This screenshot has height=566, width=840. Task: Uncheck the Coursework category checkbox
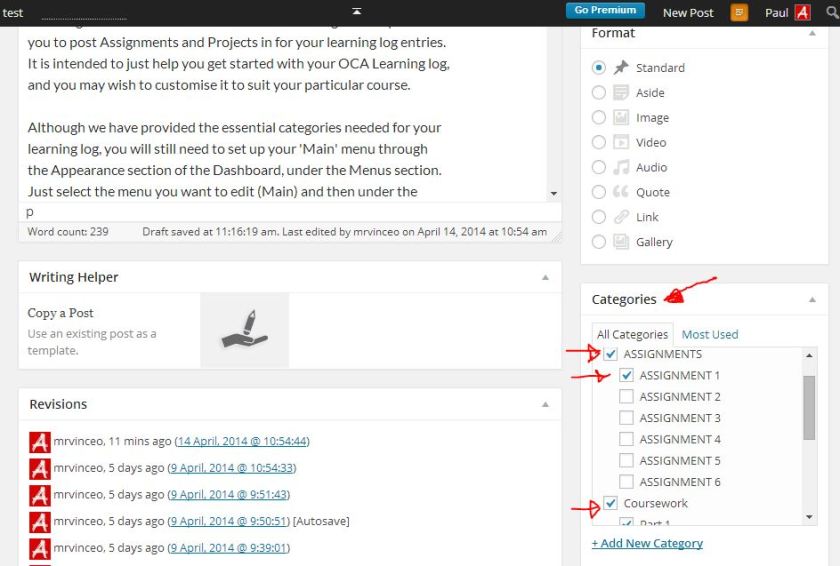click(611, 503)
